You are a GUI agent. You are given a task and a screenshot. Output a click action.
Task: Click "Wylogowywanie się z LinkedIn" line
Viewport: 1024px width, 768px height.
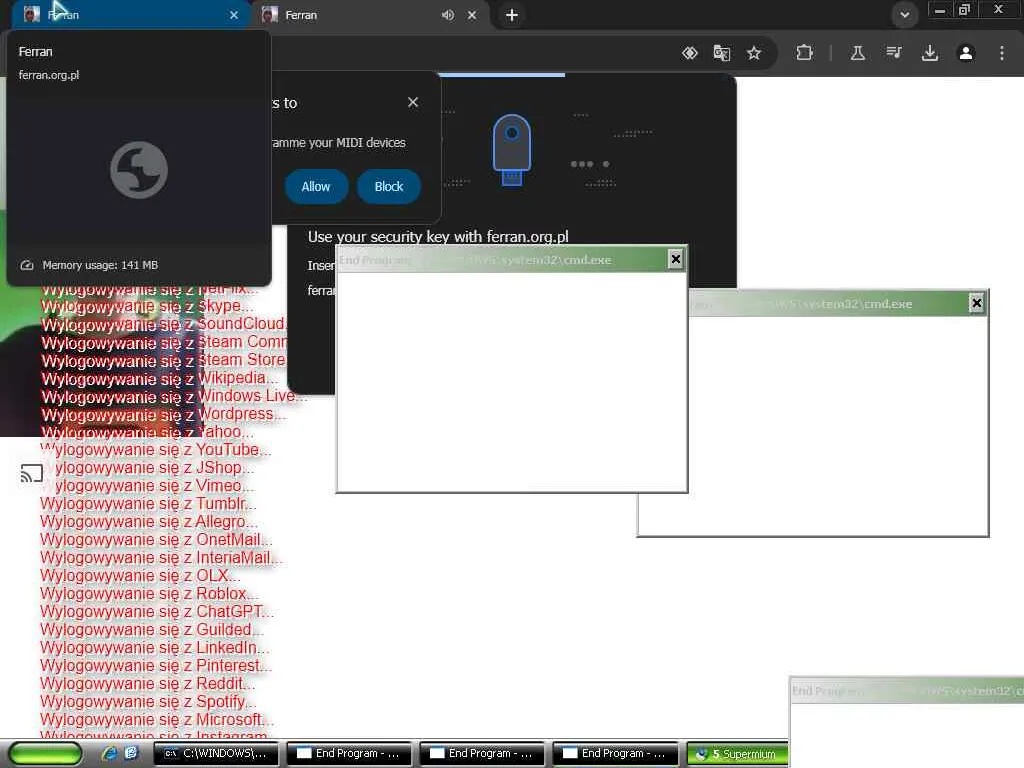[x=154, y=648]
